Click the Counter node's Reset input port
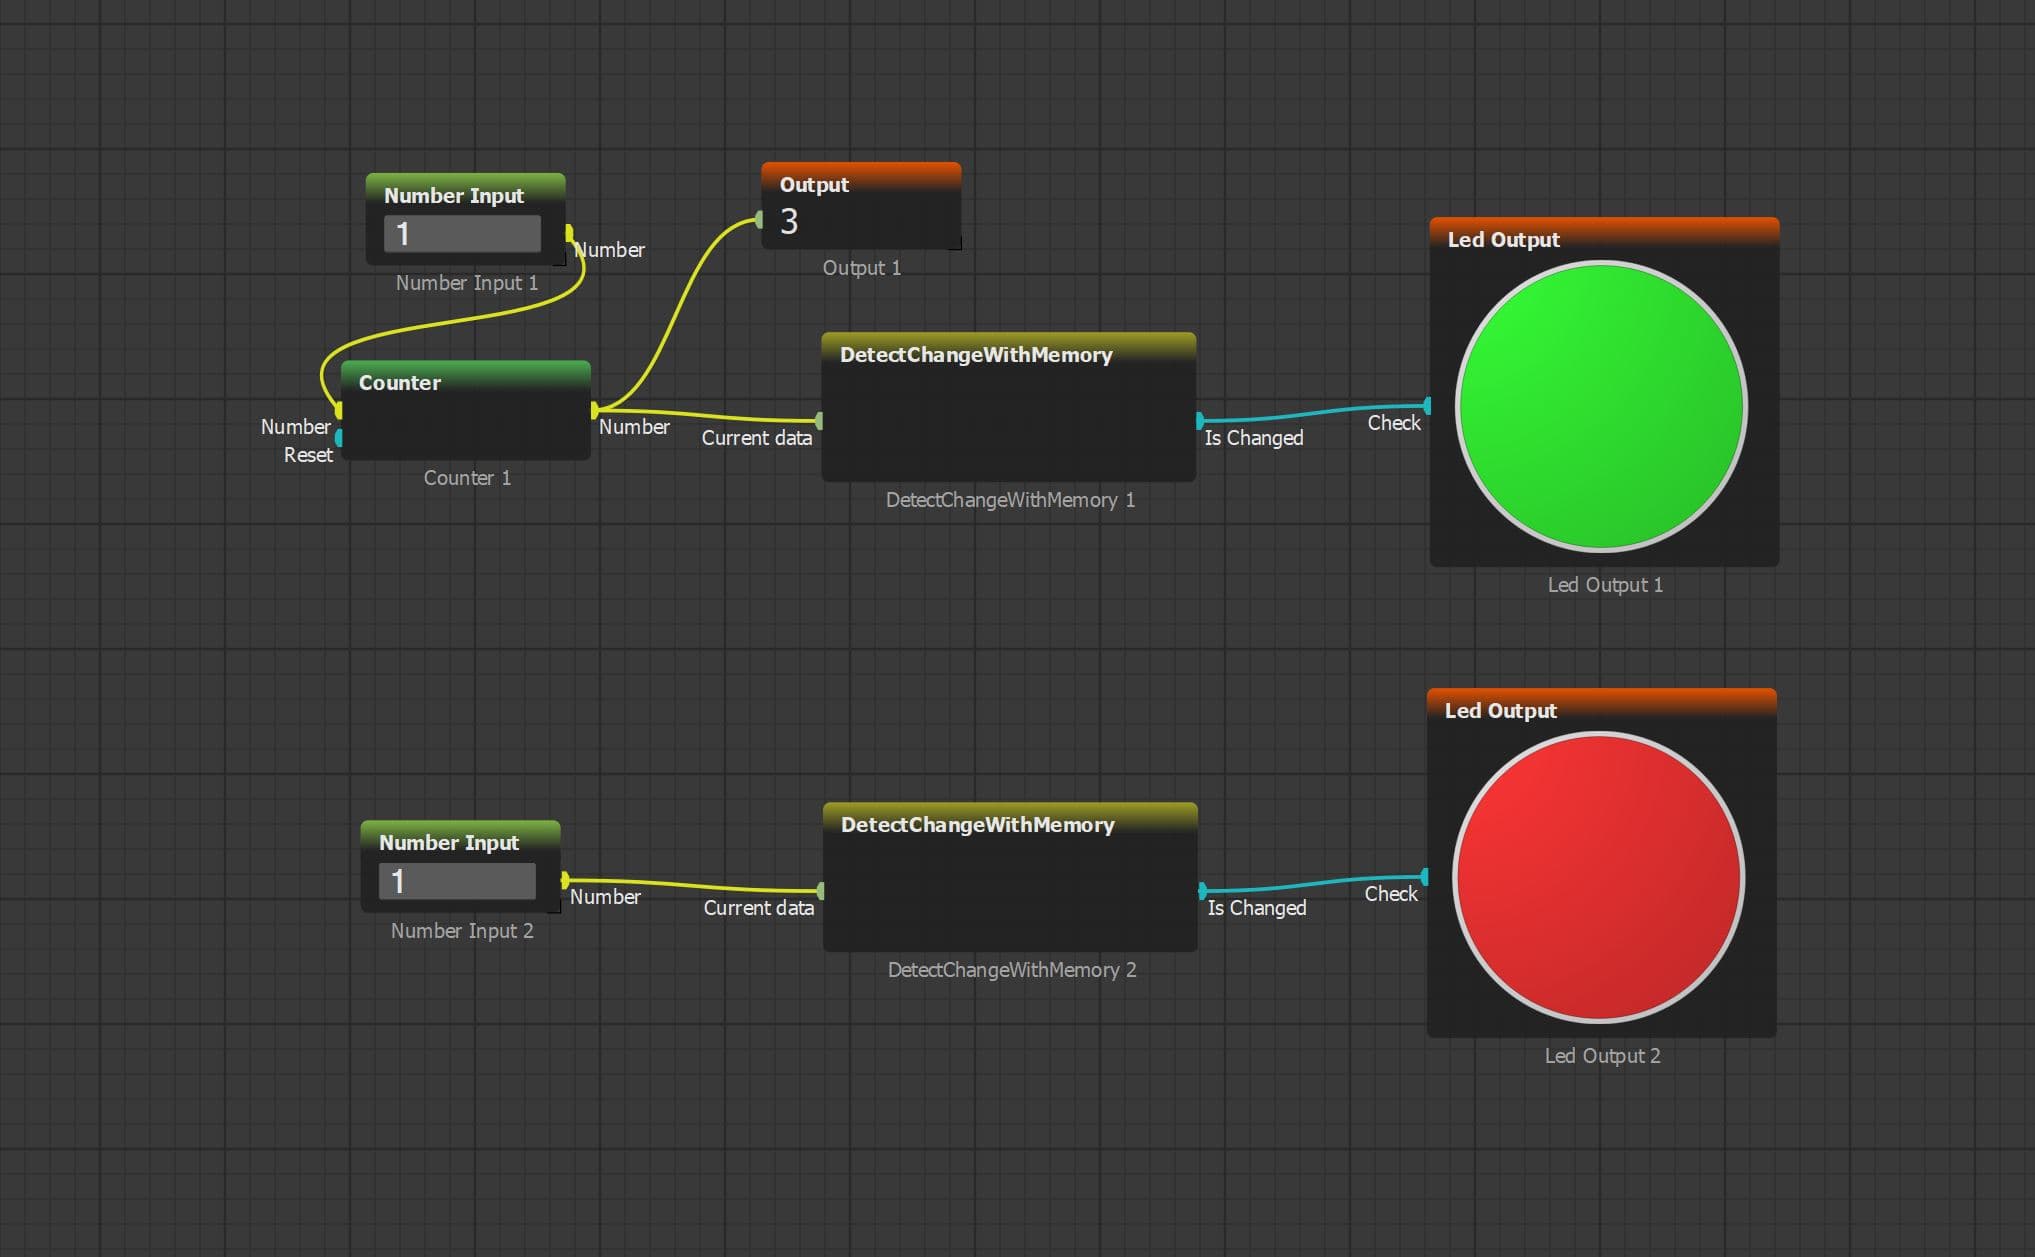This screenshot has height=1257, width=2035. click(x=340, y=437)
